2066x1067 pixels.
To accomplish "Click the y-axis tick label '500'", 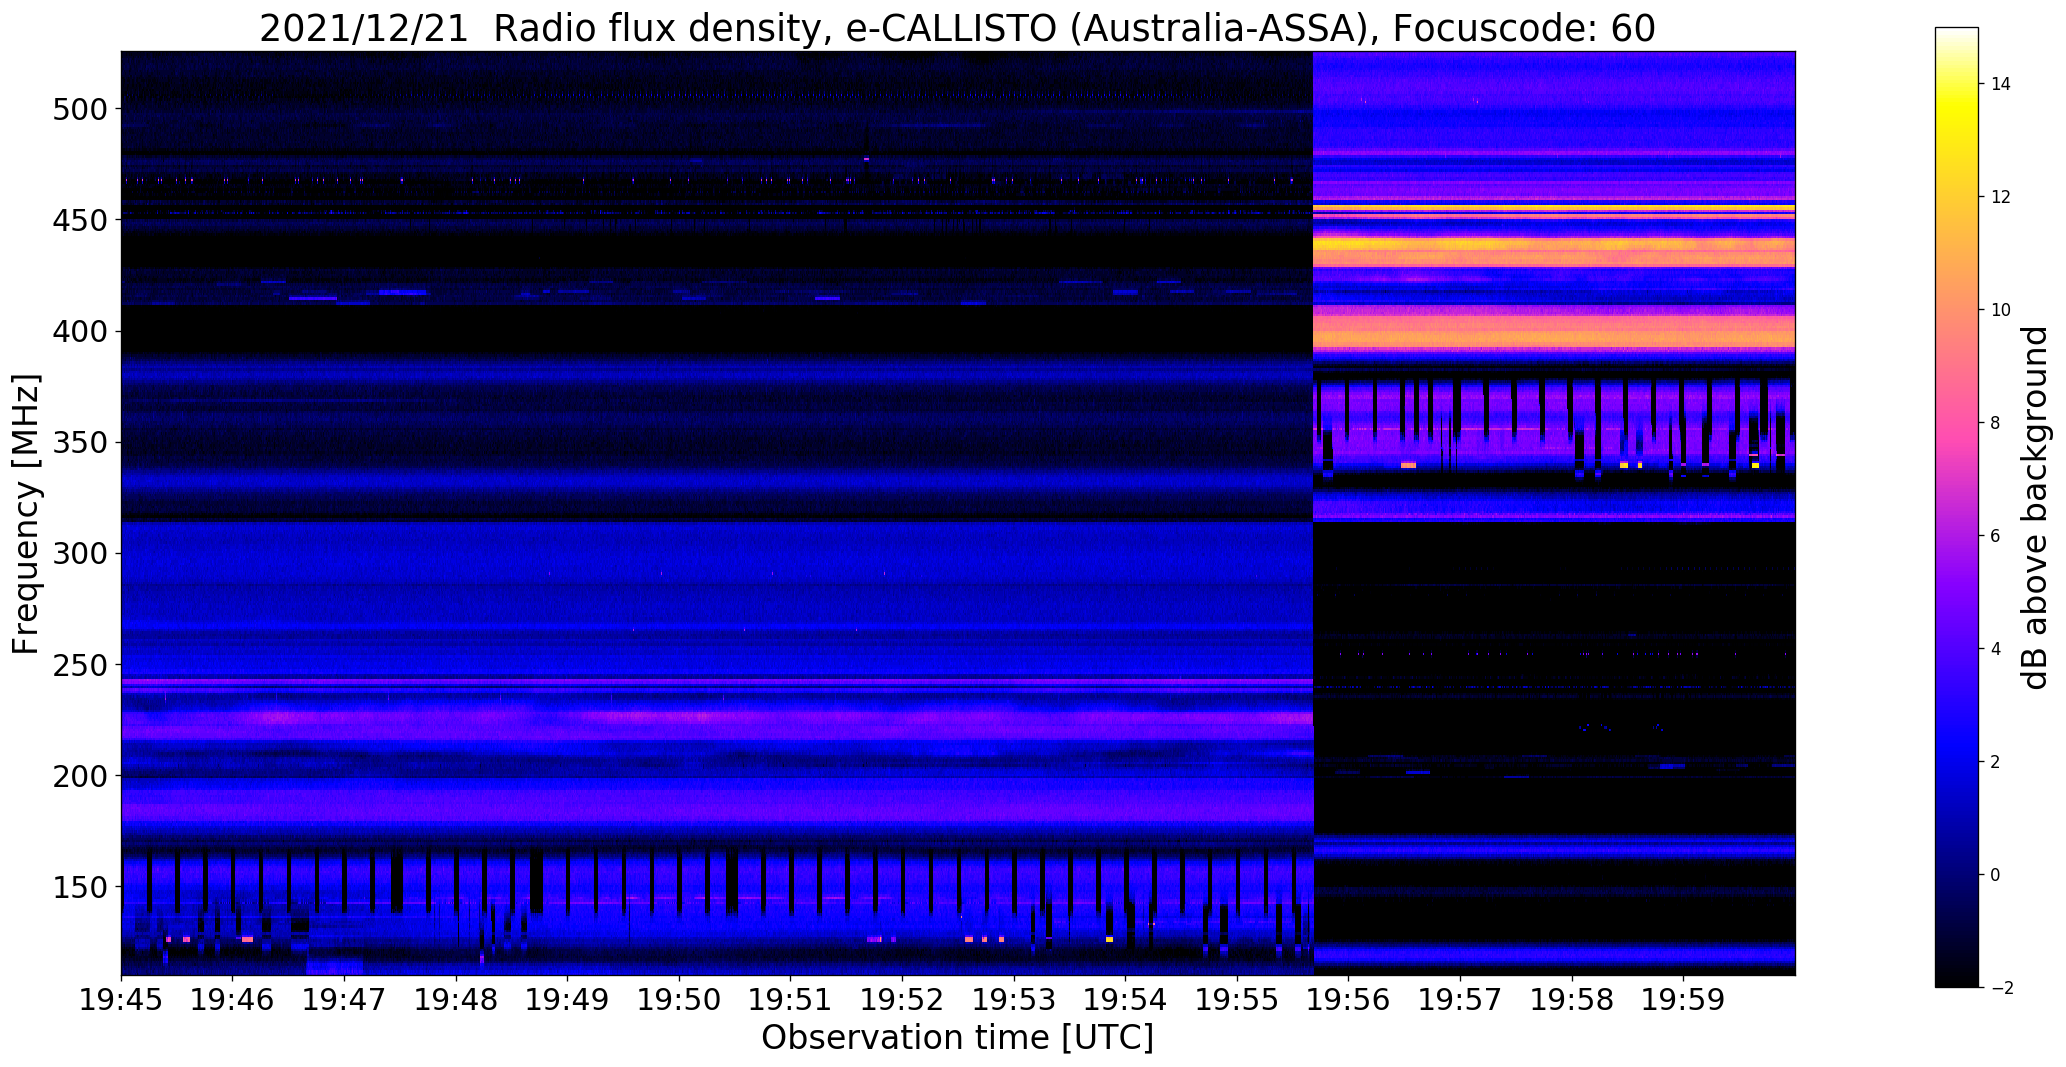I will tap(79, 109).
